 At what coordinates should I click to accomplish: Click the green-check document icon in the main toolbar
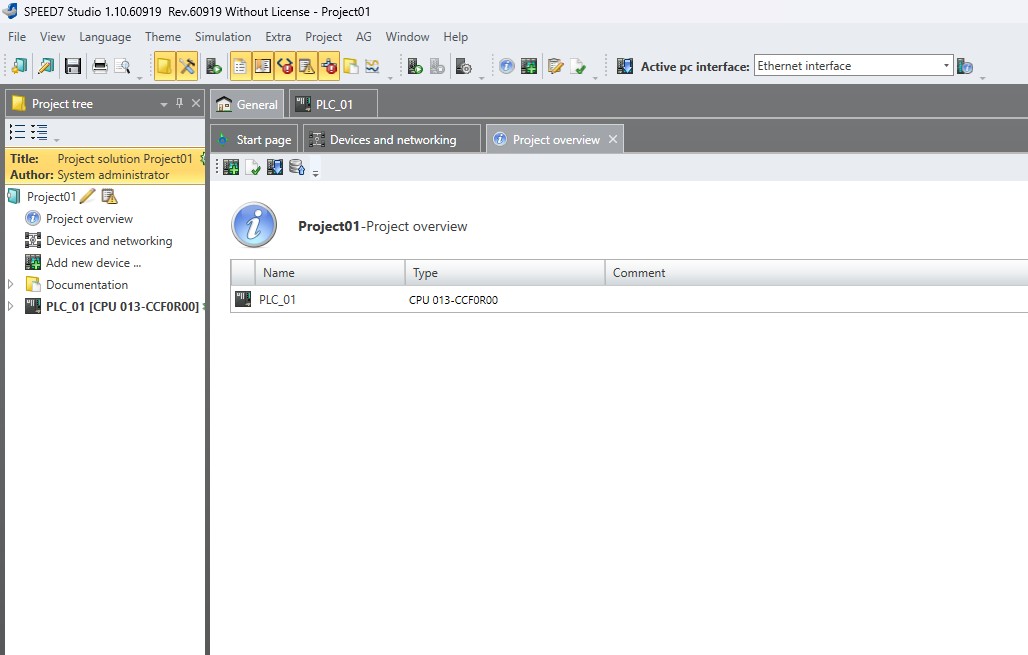(x=578, y=66)
